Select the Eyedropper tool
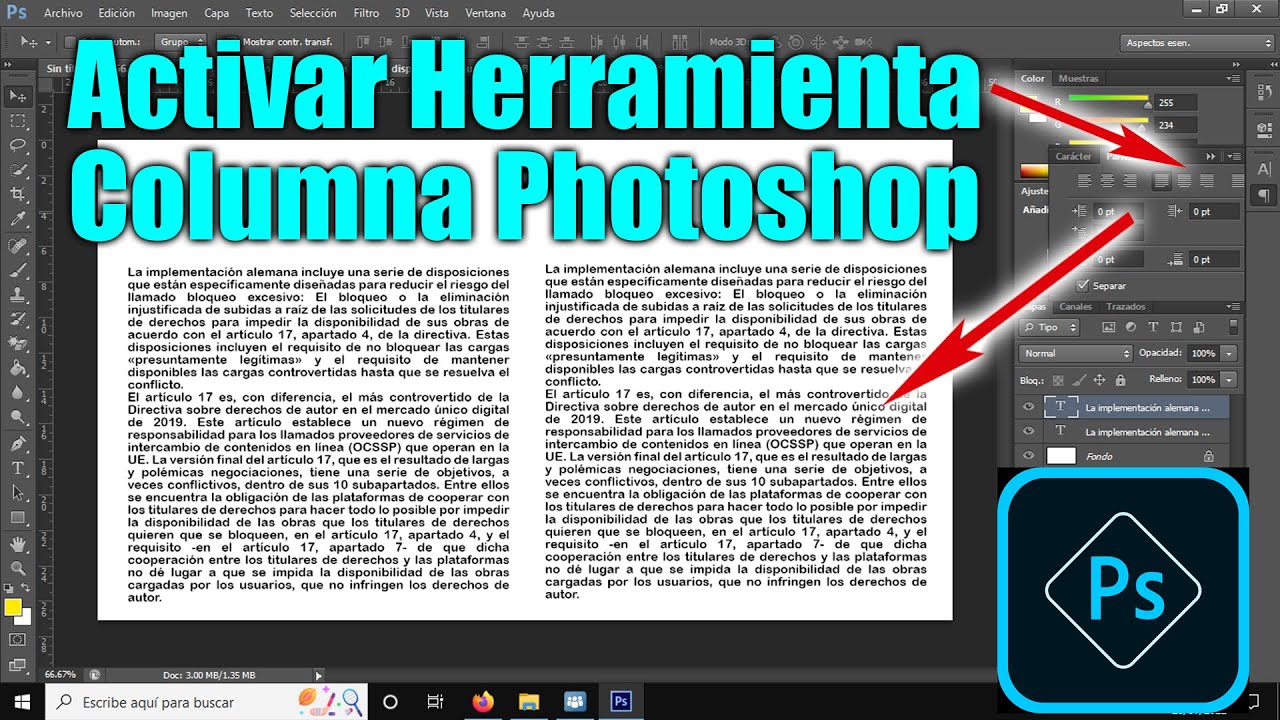 pyautogui.click(x=18, y=219)
